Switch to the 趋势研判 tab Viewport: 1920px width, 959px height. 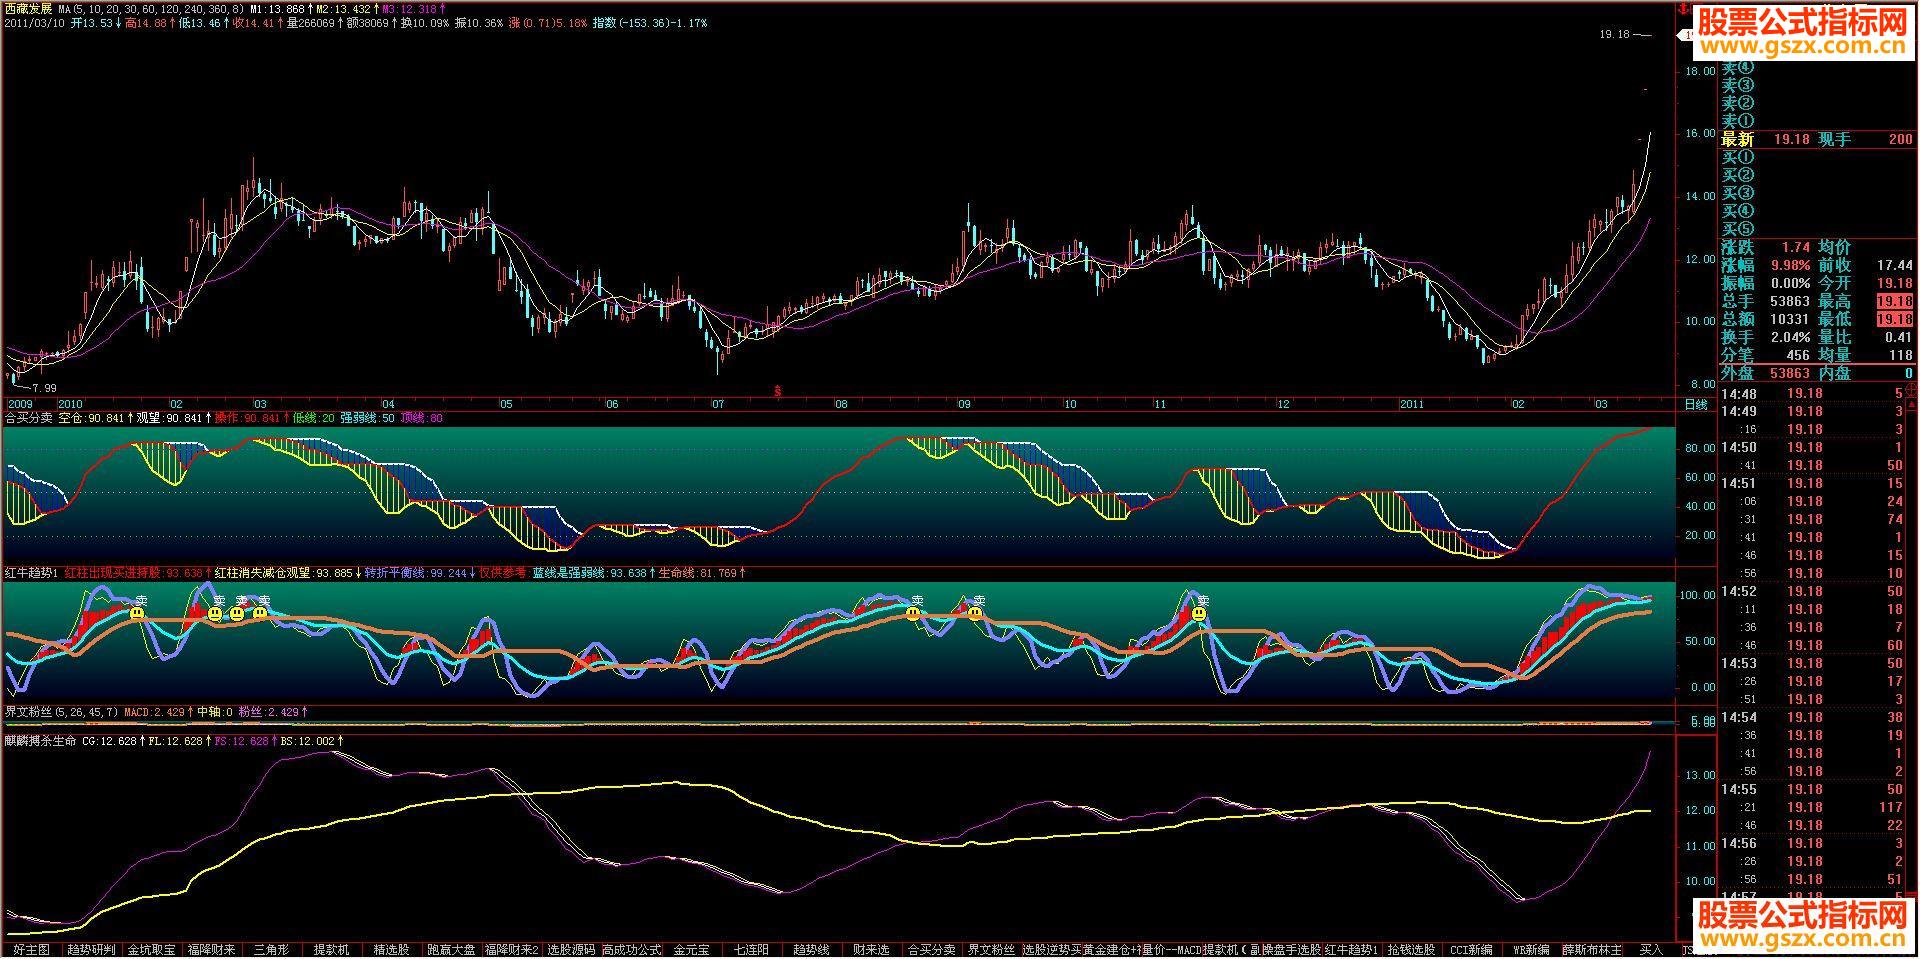[91, 949]
